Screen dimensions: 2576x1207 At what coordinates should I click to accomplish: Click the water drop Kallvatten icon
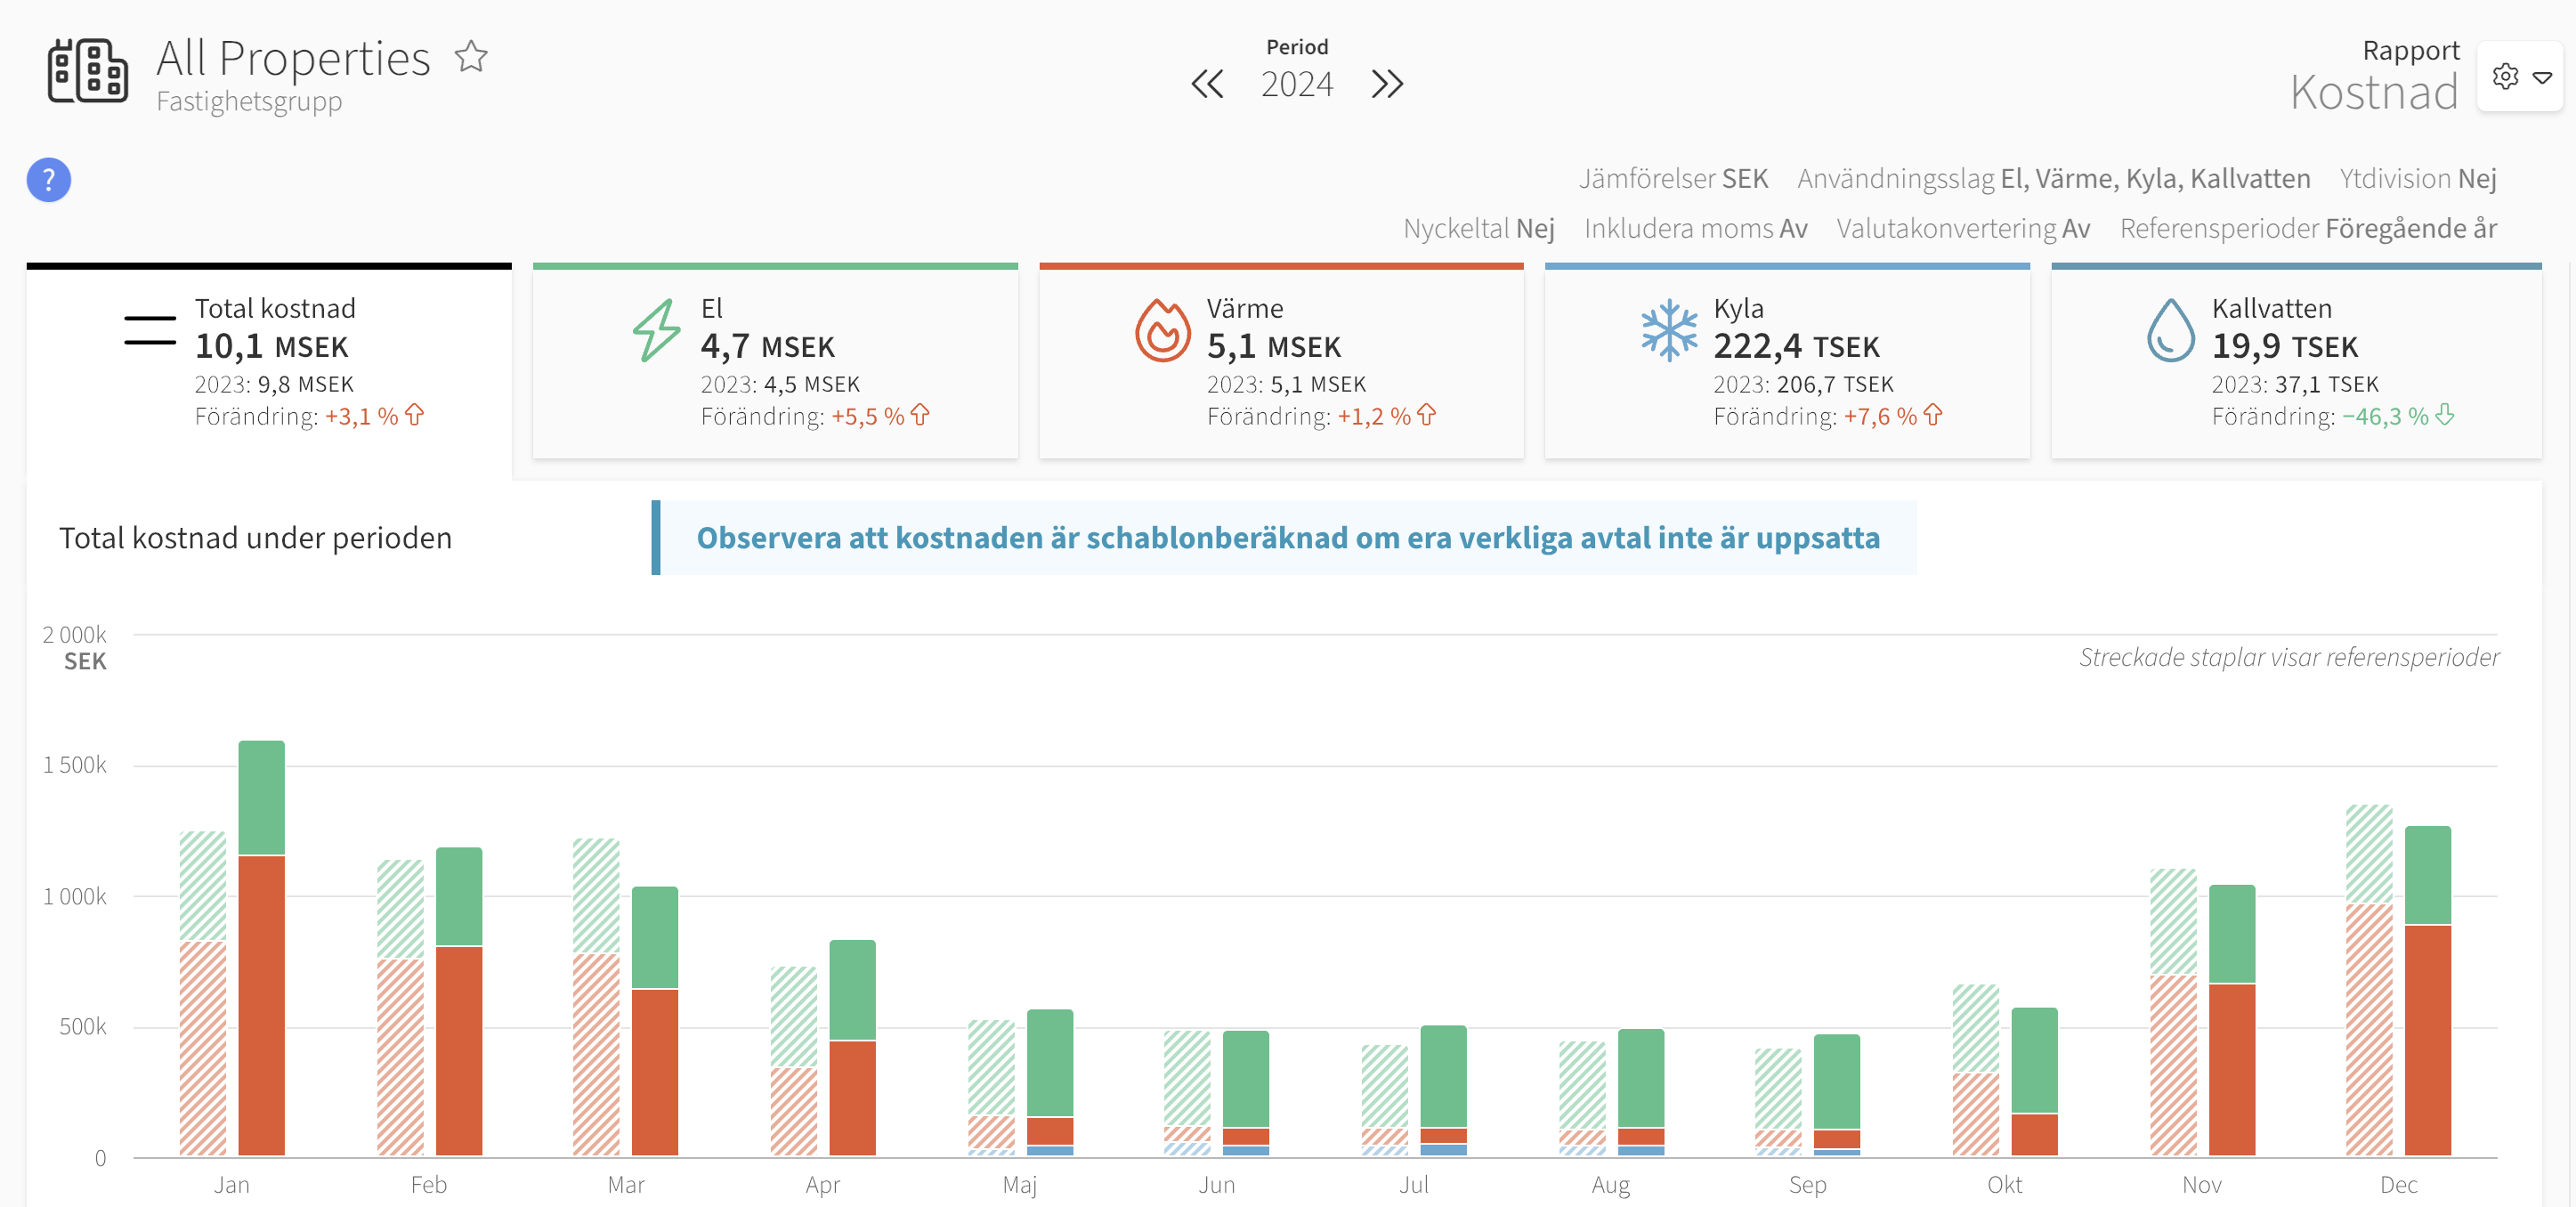[x=2171, y=330]
